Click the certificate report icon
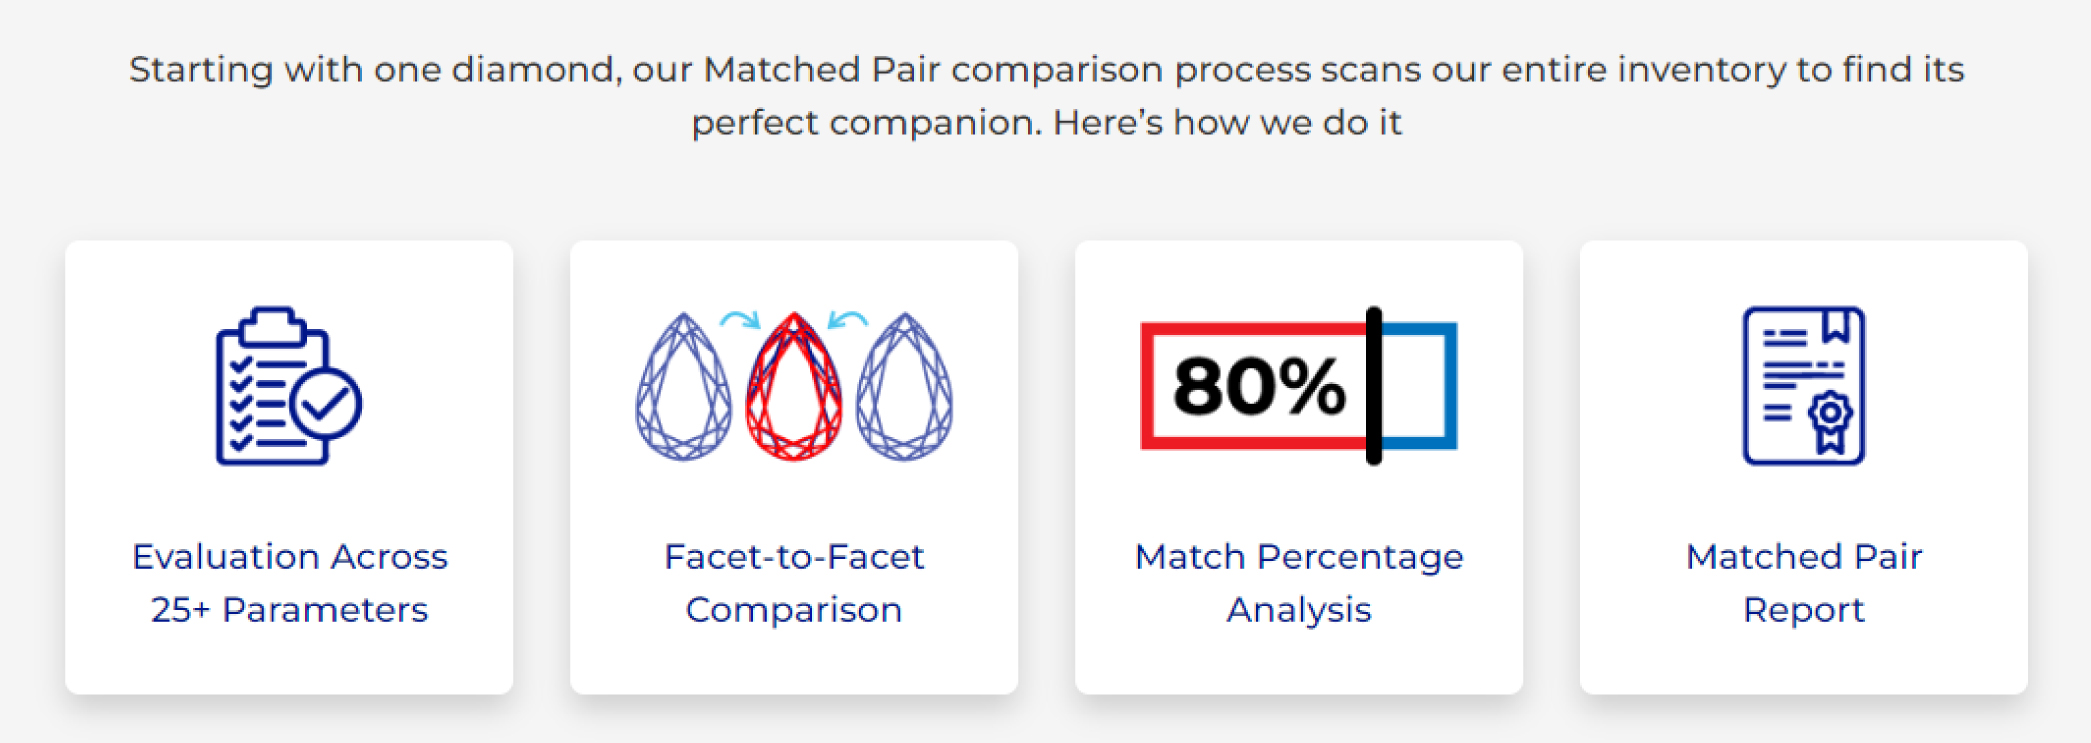This screenshot has width=2091, height=743. (1803, 386)
